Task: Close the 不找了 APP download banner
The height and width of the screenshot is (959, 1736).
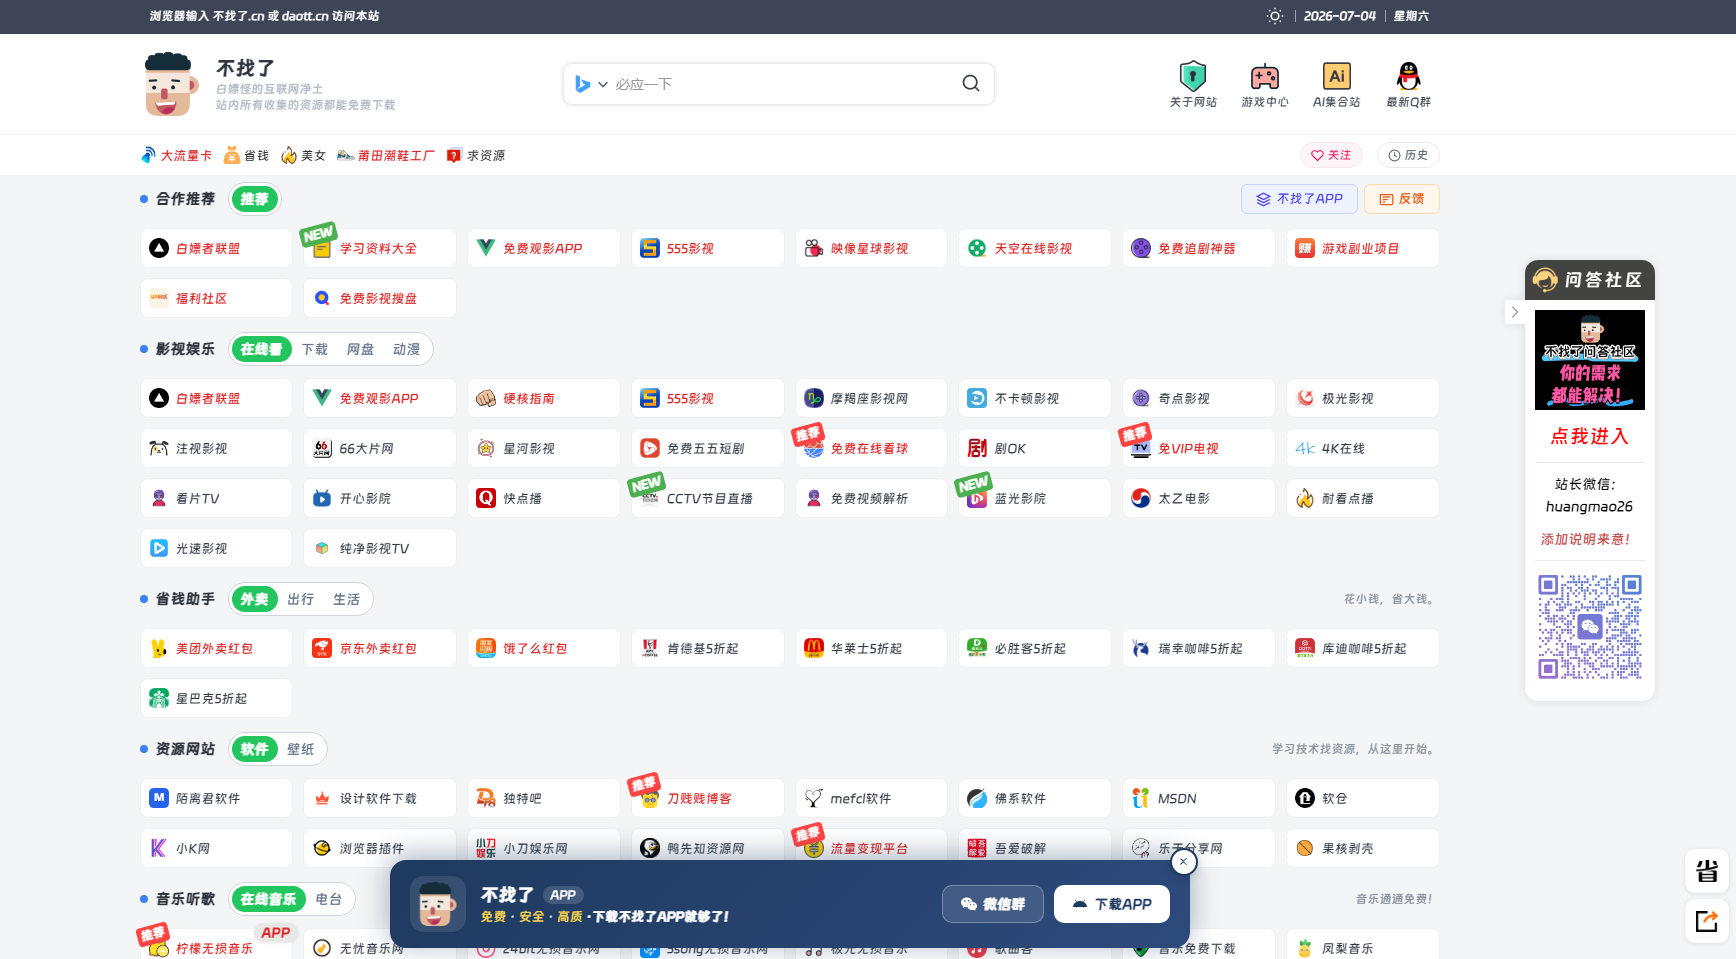Action: (x=1183, y=861)
